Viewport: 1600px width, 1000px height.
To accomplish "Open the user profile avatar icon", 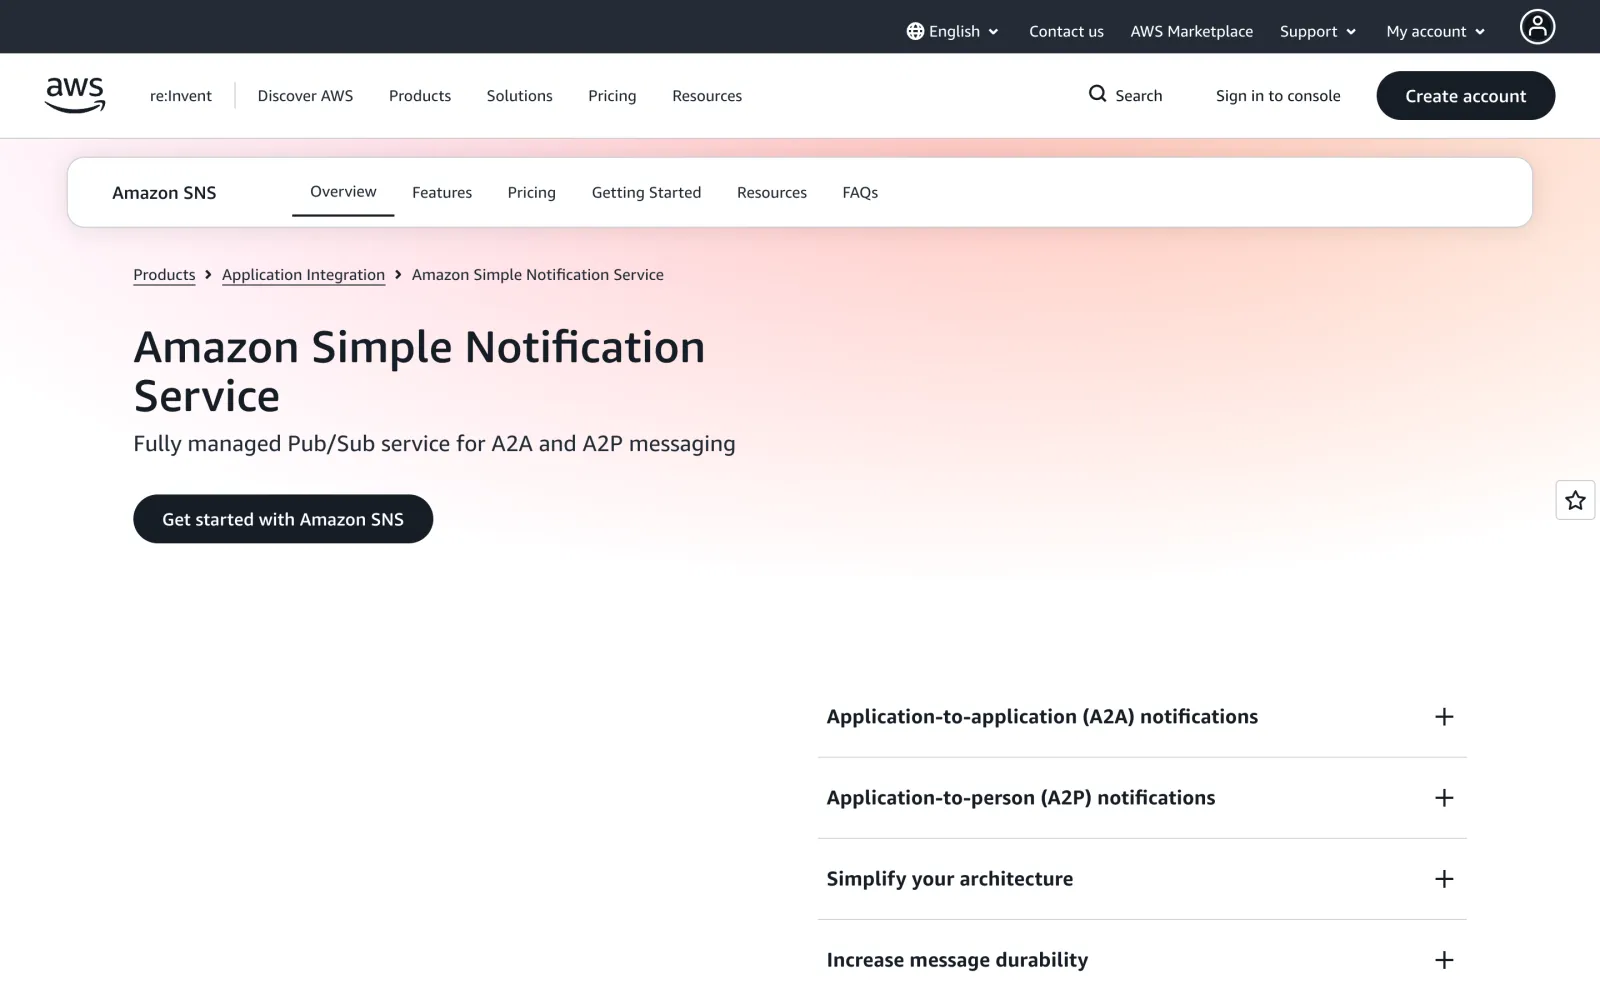I will [x=1537, y=27].
